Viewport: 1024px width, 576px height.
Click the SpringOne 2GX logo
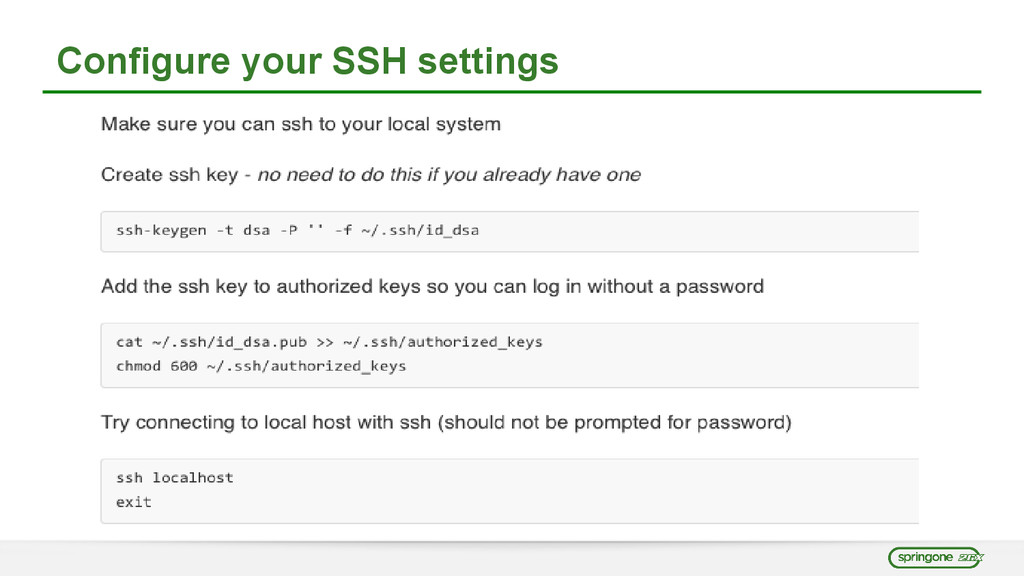click(x=937, y=557)
